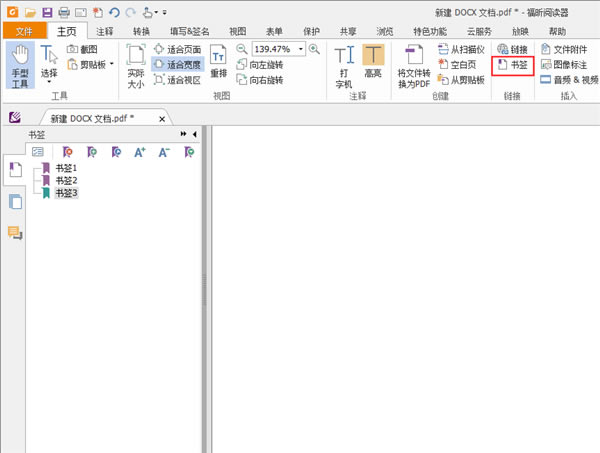Show the Bookmarks side panel
The width and height of the screenshot is (600, 453).
point(15,170)
